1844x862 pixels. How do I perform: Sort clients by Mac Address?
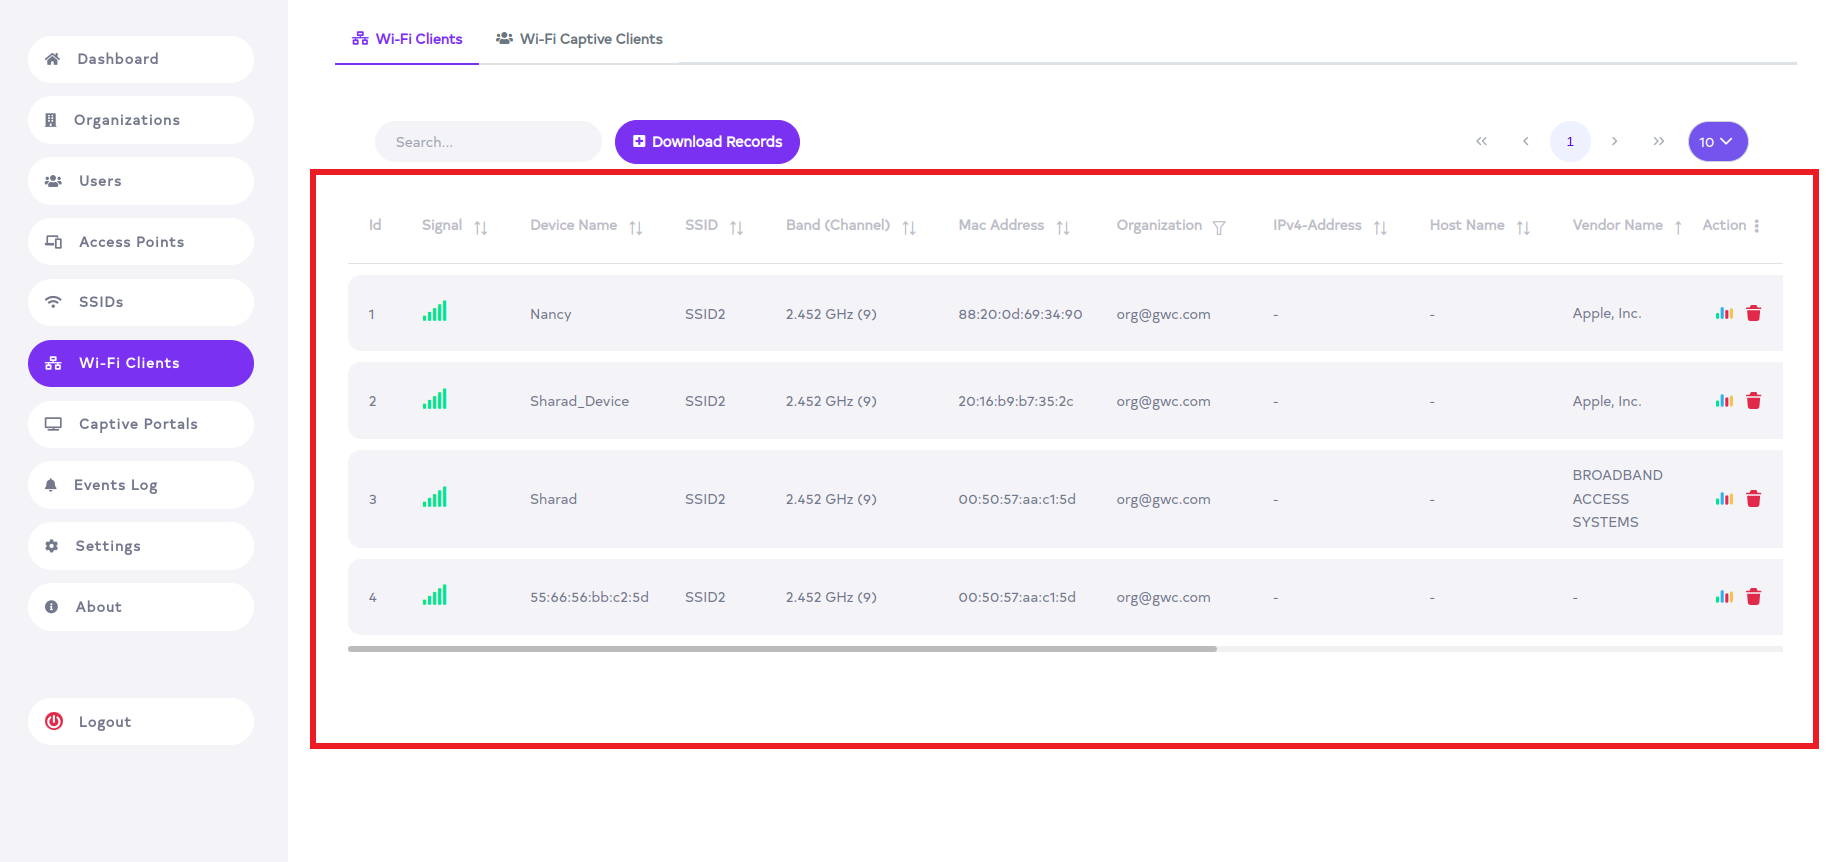coord(1062,227)
